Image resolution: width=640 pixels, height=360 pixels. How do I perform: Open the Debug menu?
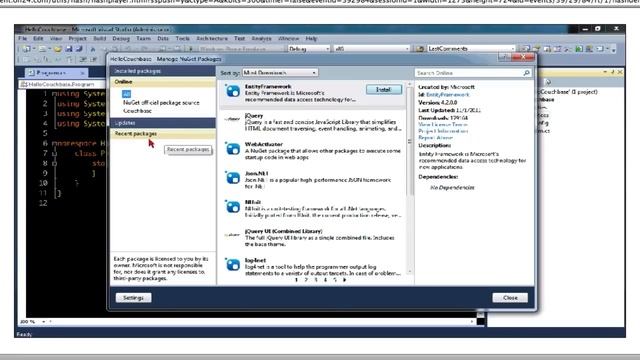pyautogui.click(x=121, y=38)
